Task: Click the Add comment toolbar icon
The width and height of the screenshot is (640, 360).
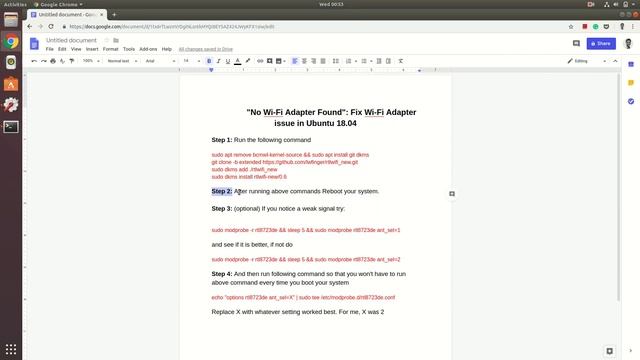Action: 269,61
